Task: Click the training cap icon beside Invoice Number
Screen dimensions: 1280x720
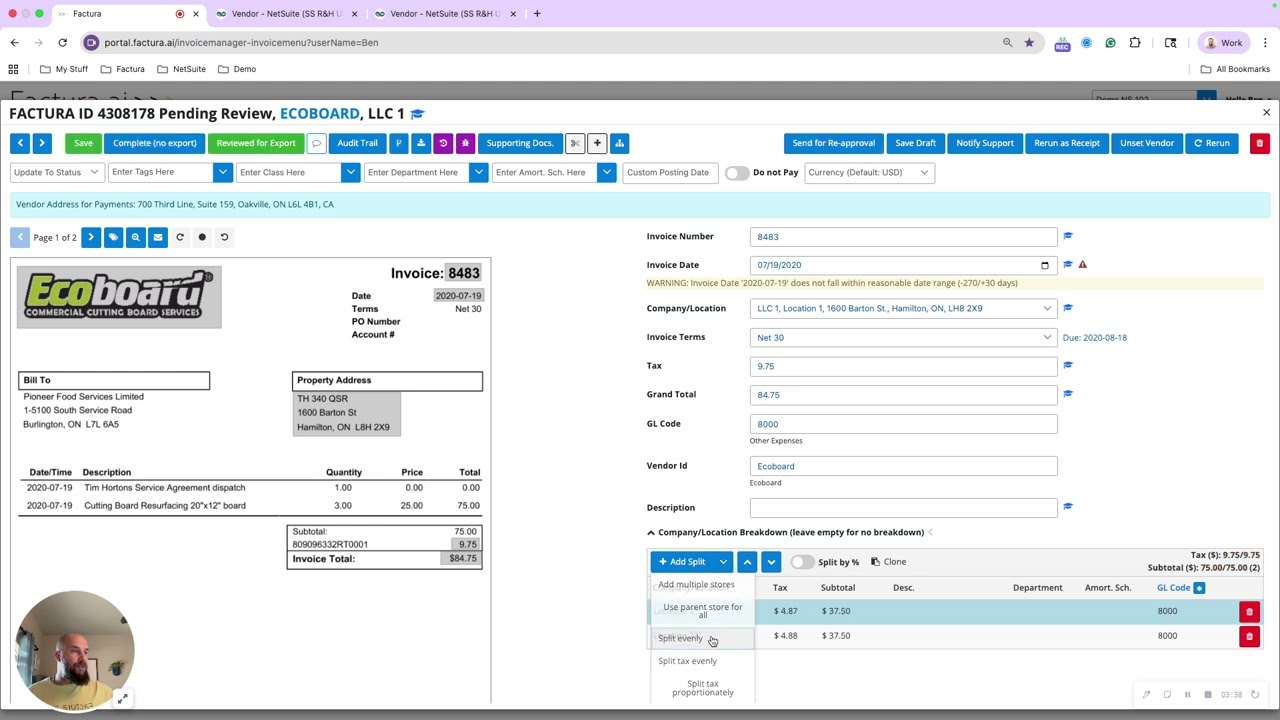Action: point(1068,236)
